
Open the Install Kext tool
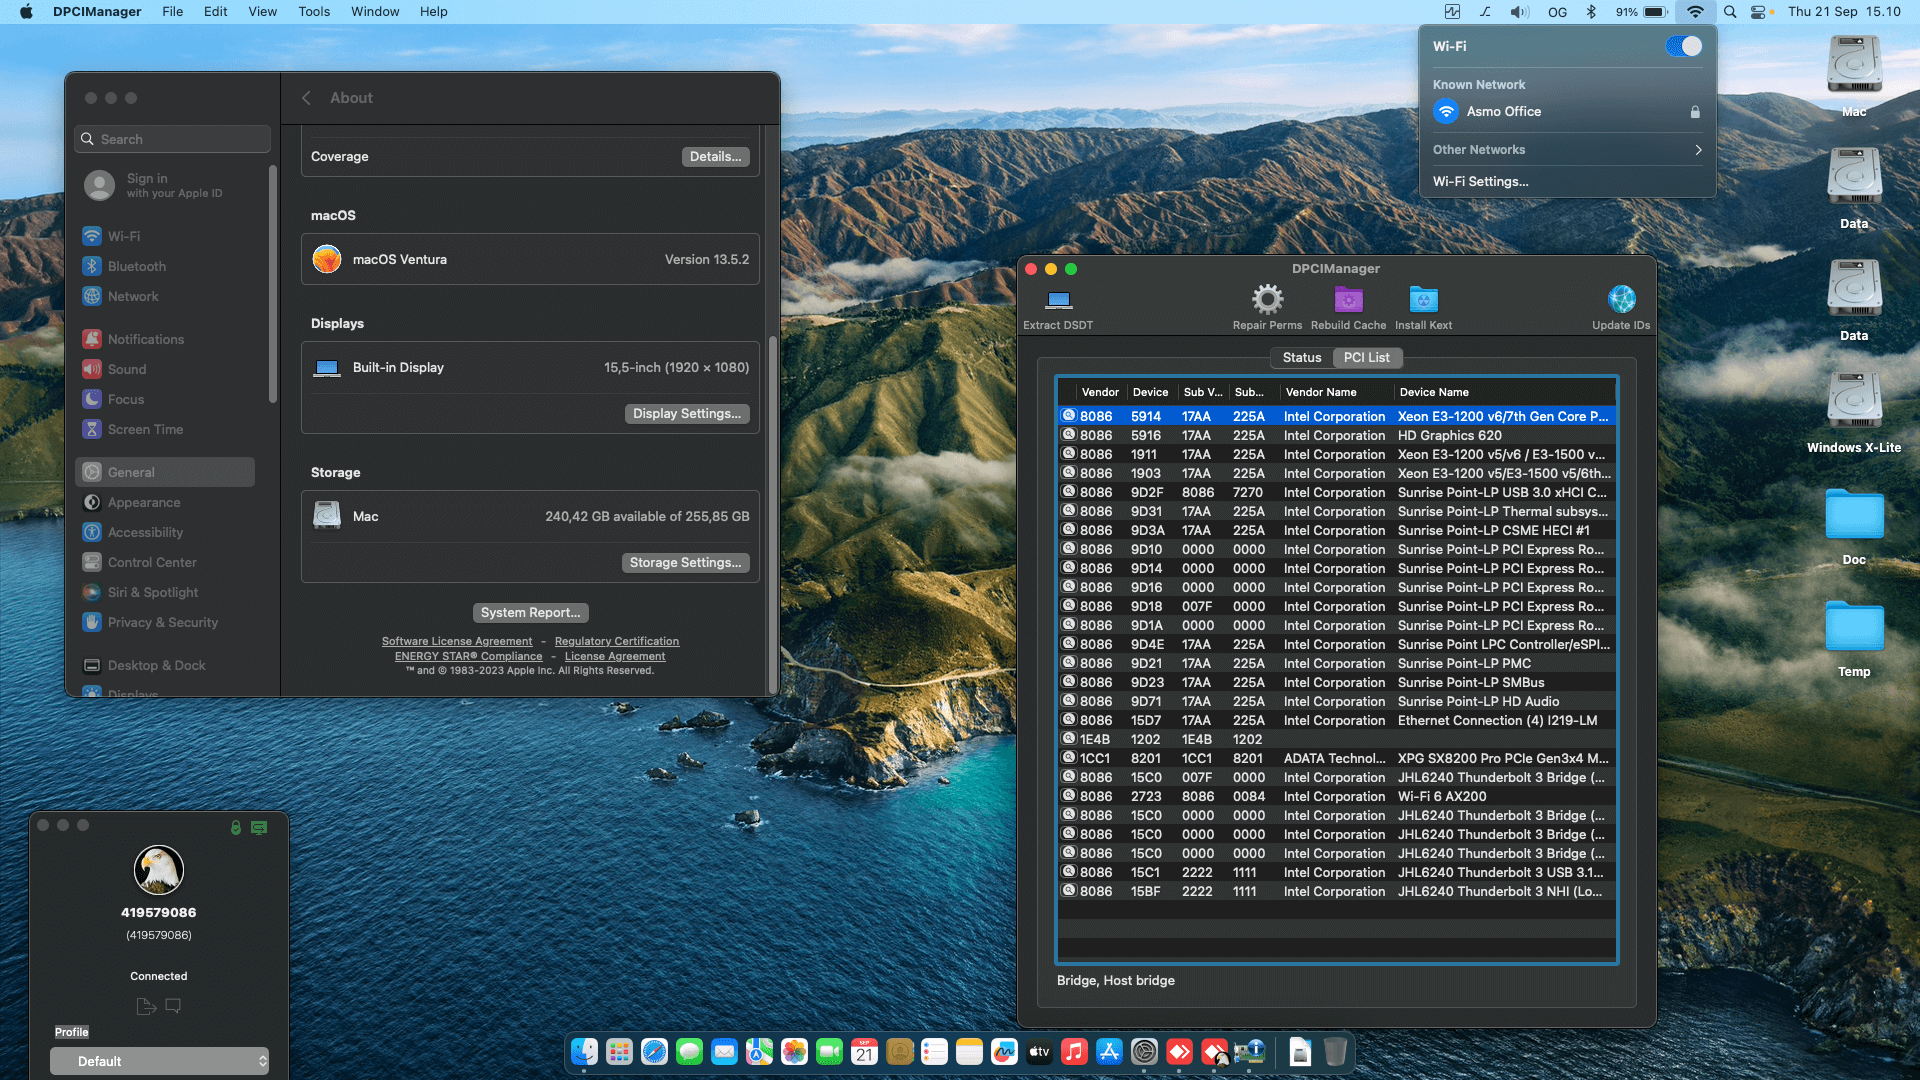pos(1422,300)
